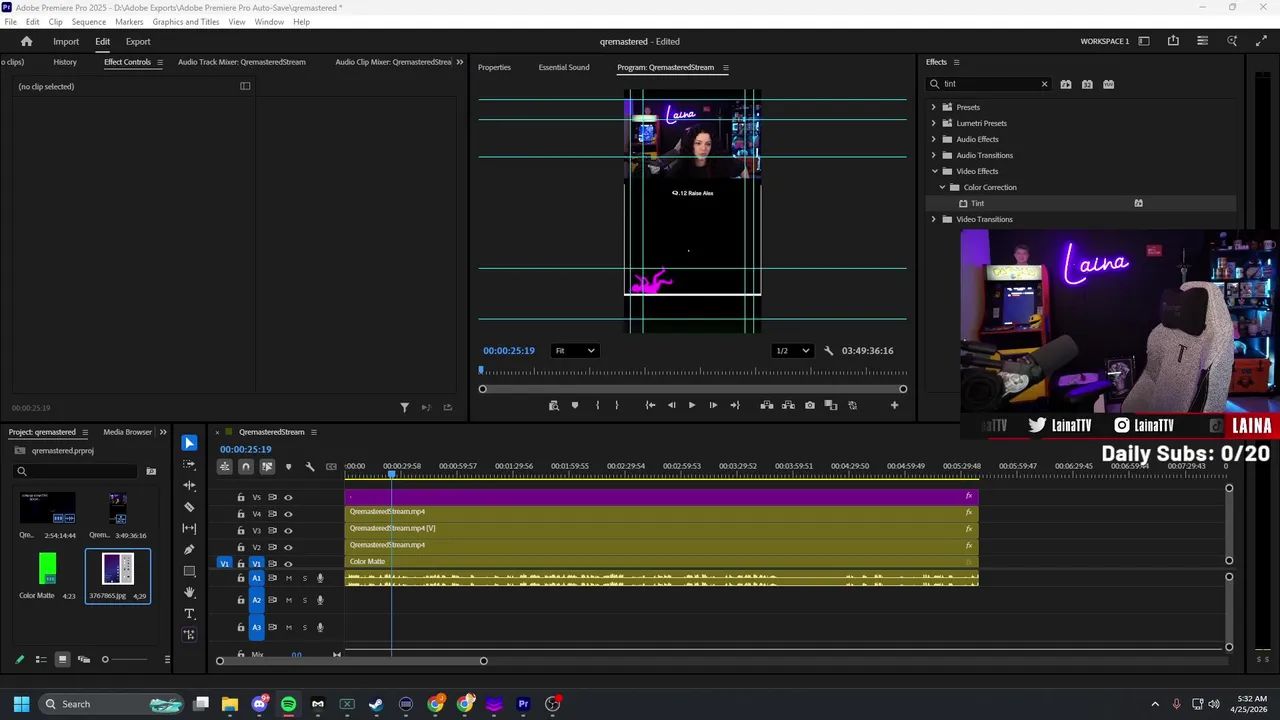
Task: Switch to the Import workspace
Action: 66,41
